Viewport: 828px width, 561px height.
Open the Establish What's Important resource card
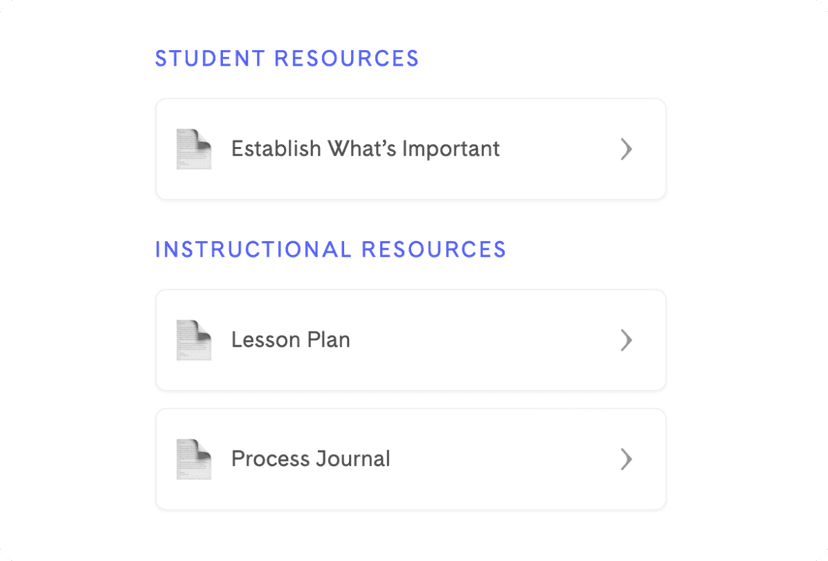point(411,149)
